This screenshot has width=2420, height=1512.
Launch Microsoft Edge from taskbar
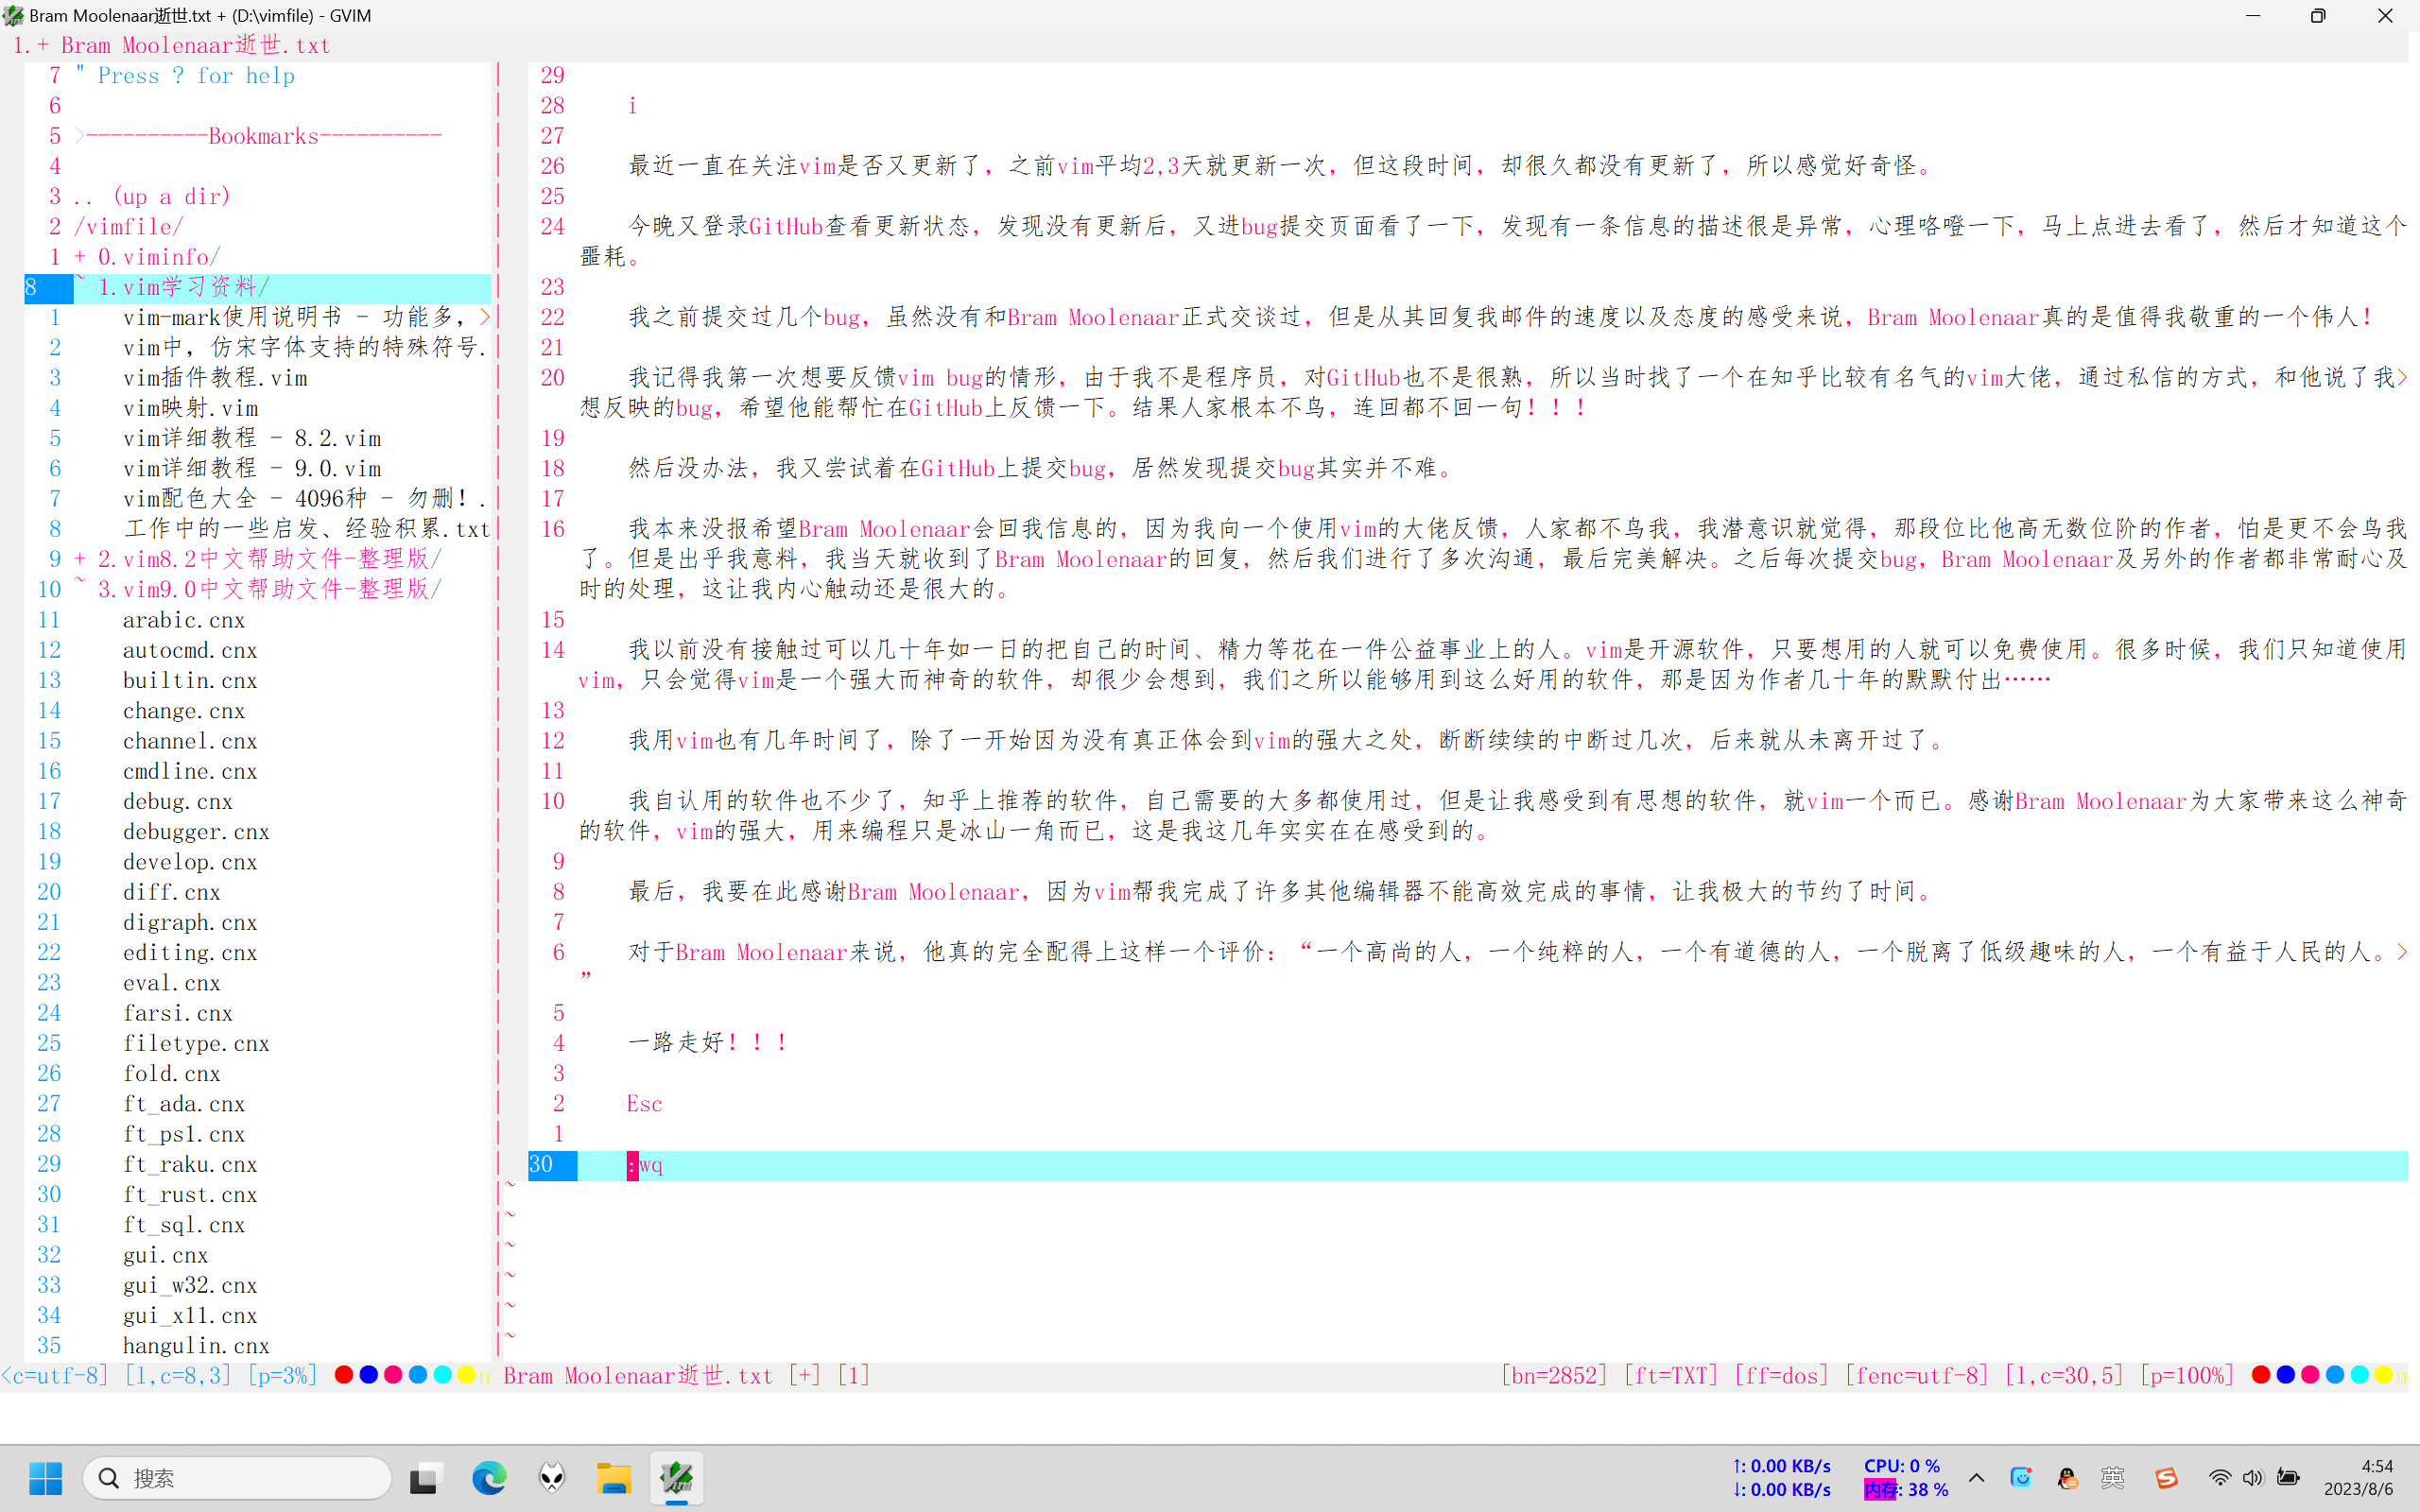[x=489, y=1478]
